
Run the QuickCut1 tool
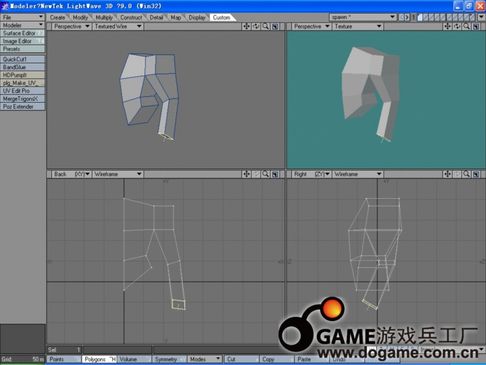[x=23, y=59]
